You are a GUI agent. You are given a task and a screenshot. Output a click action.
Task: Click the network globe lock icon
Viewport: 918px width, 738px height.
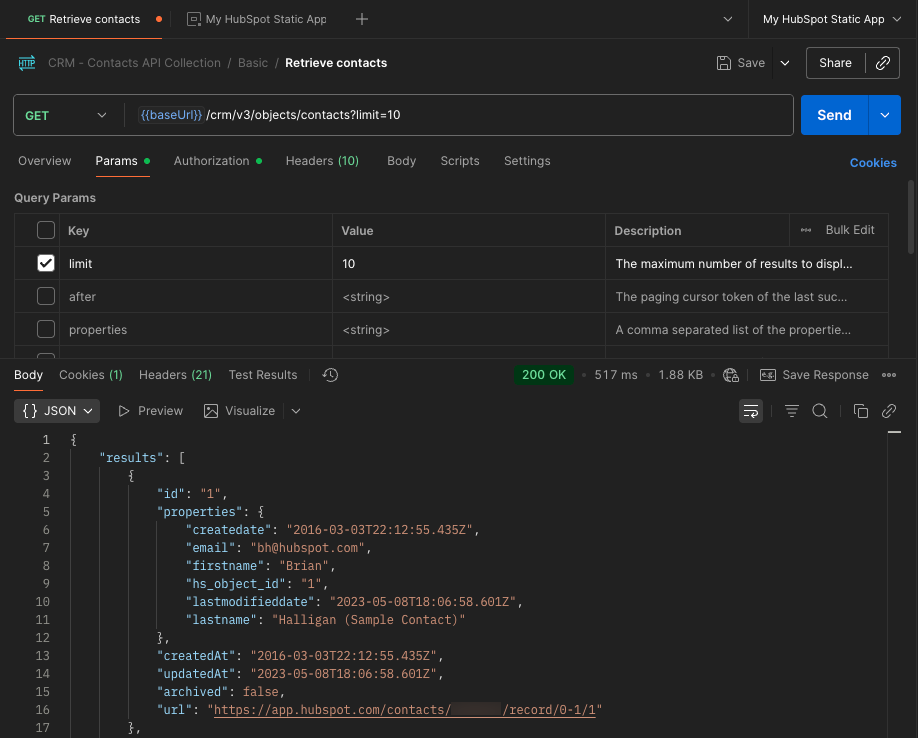pyautogui.click(x=731, y=375)
